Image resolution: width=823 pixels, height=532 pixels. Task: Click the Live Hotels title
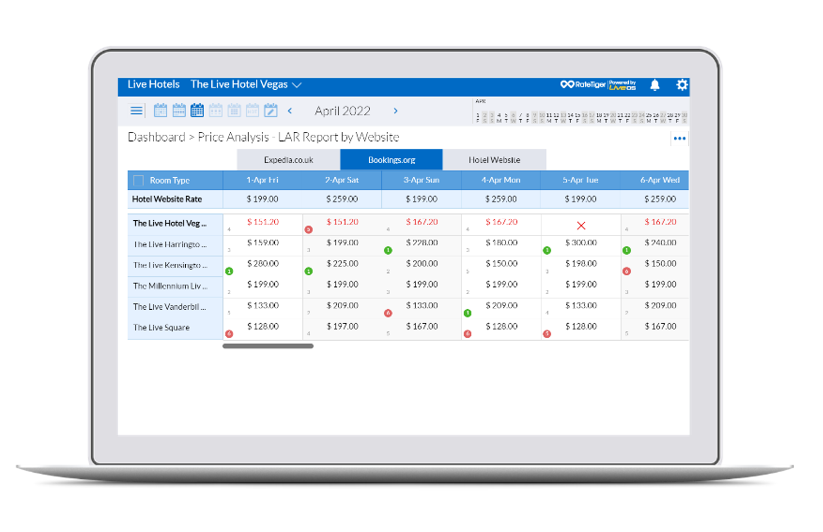[x=153, y=84]
